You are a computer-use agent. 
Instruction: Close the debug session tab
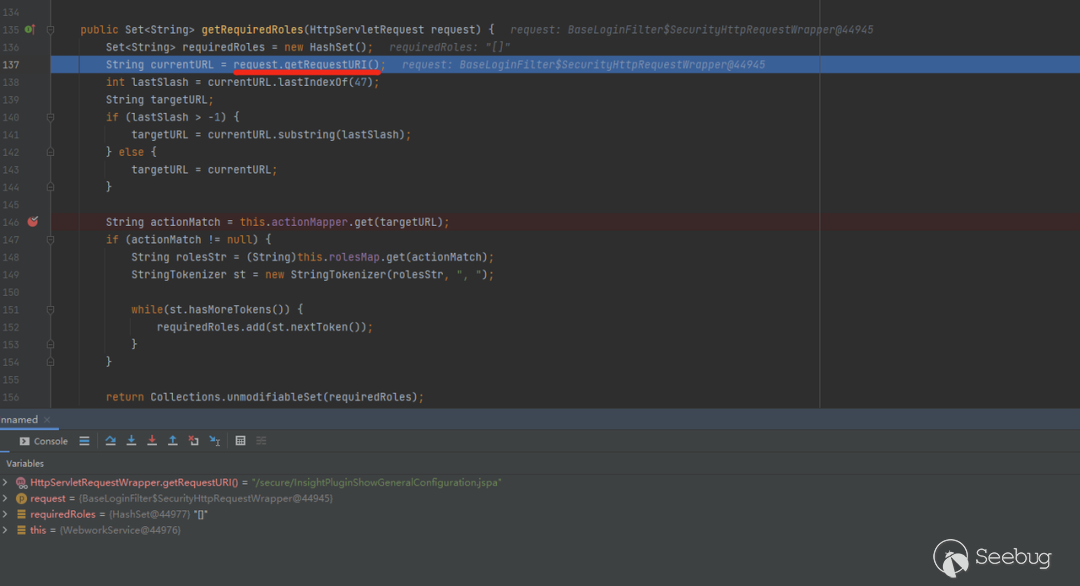click(47, 420)
